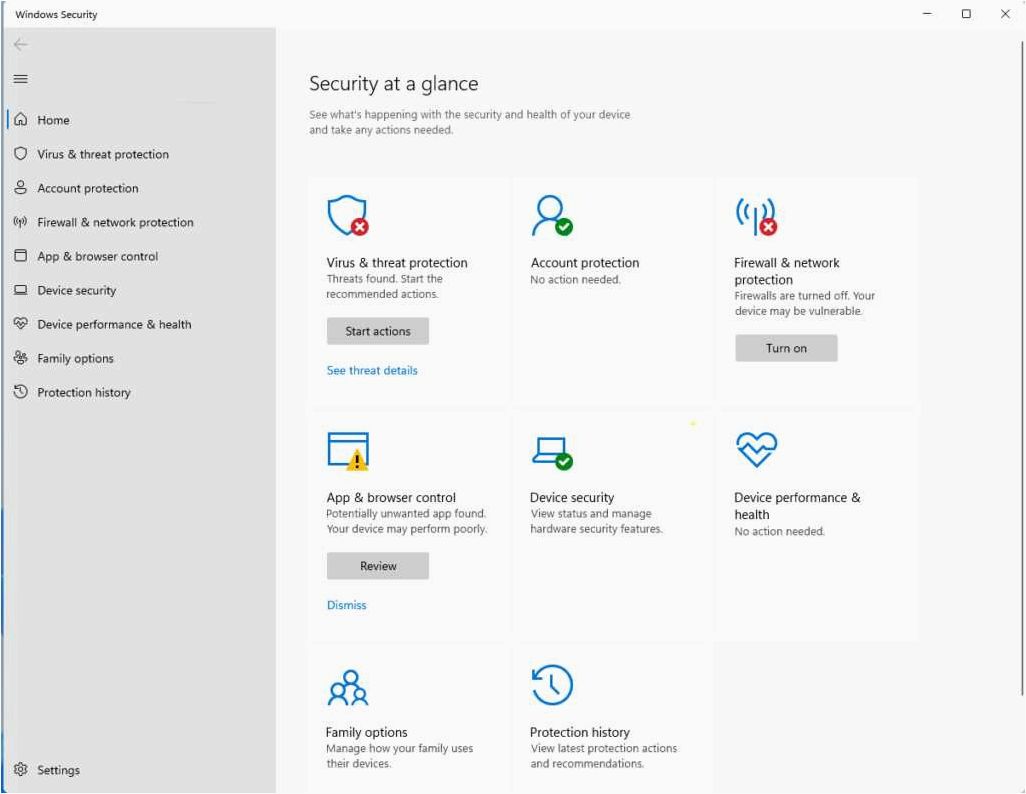The image size is (1026, 794).
Task: Click the person icon in sidebar
Action: point(21,188)
